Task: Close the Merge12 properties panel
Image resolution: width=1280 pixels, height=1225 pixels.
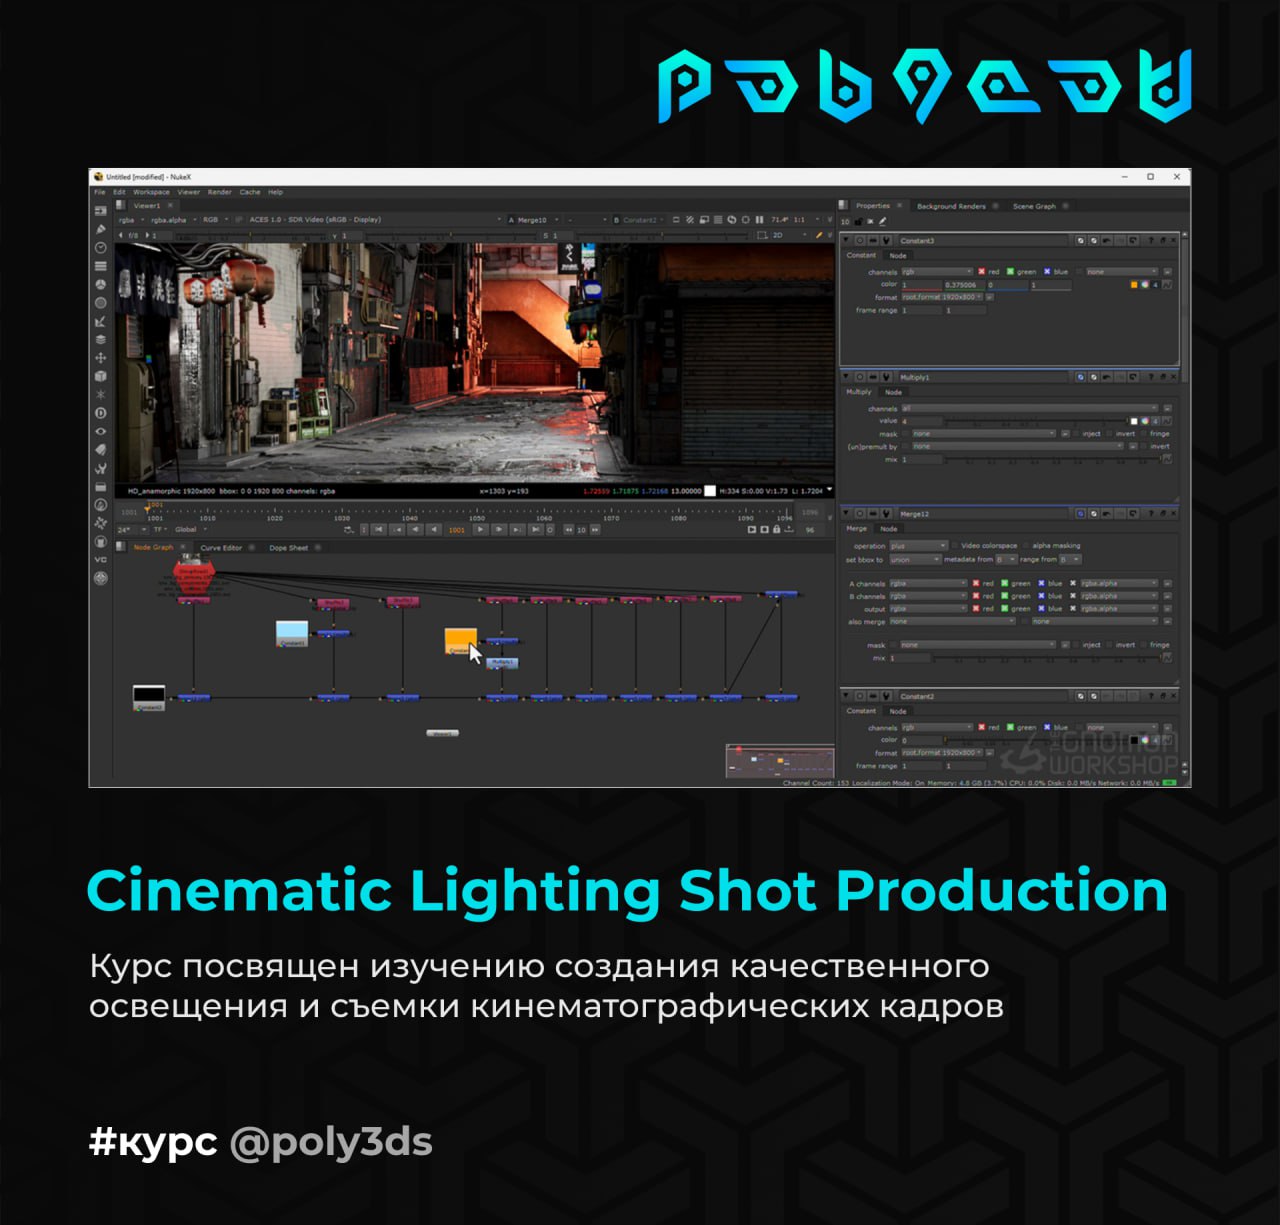Action: point(1173,513)
